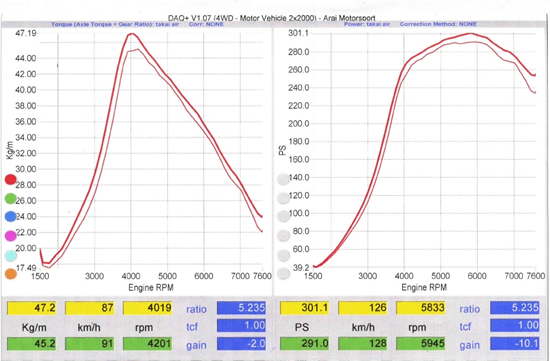550x361 pixels.
Task: Click the 'ratio' label in torque panel
Action: (x=196, y=309)
